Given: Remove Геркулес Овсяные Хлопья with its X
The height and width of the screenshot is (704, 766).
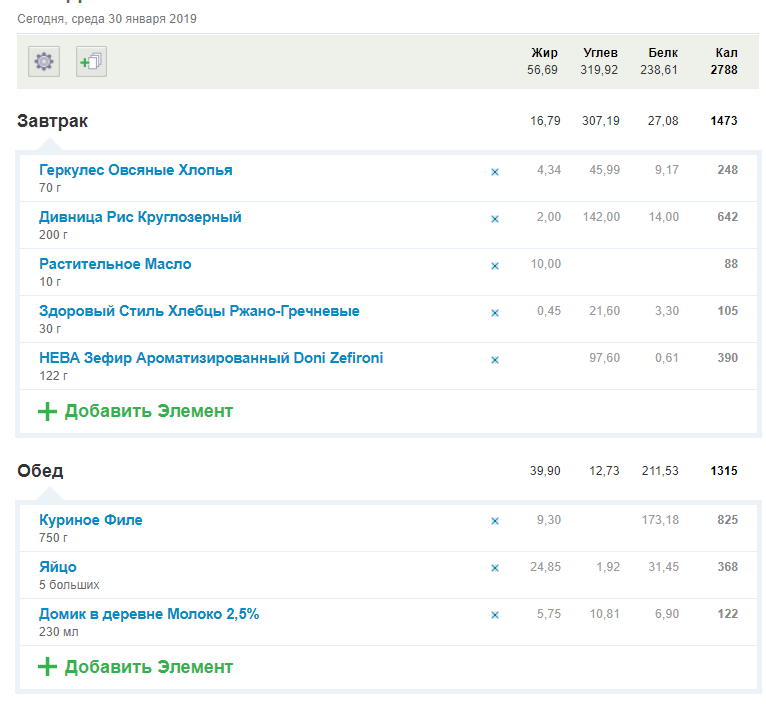Looking at the screenshot, I should pos(494,172).
